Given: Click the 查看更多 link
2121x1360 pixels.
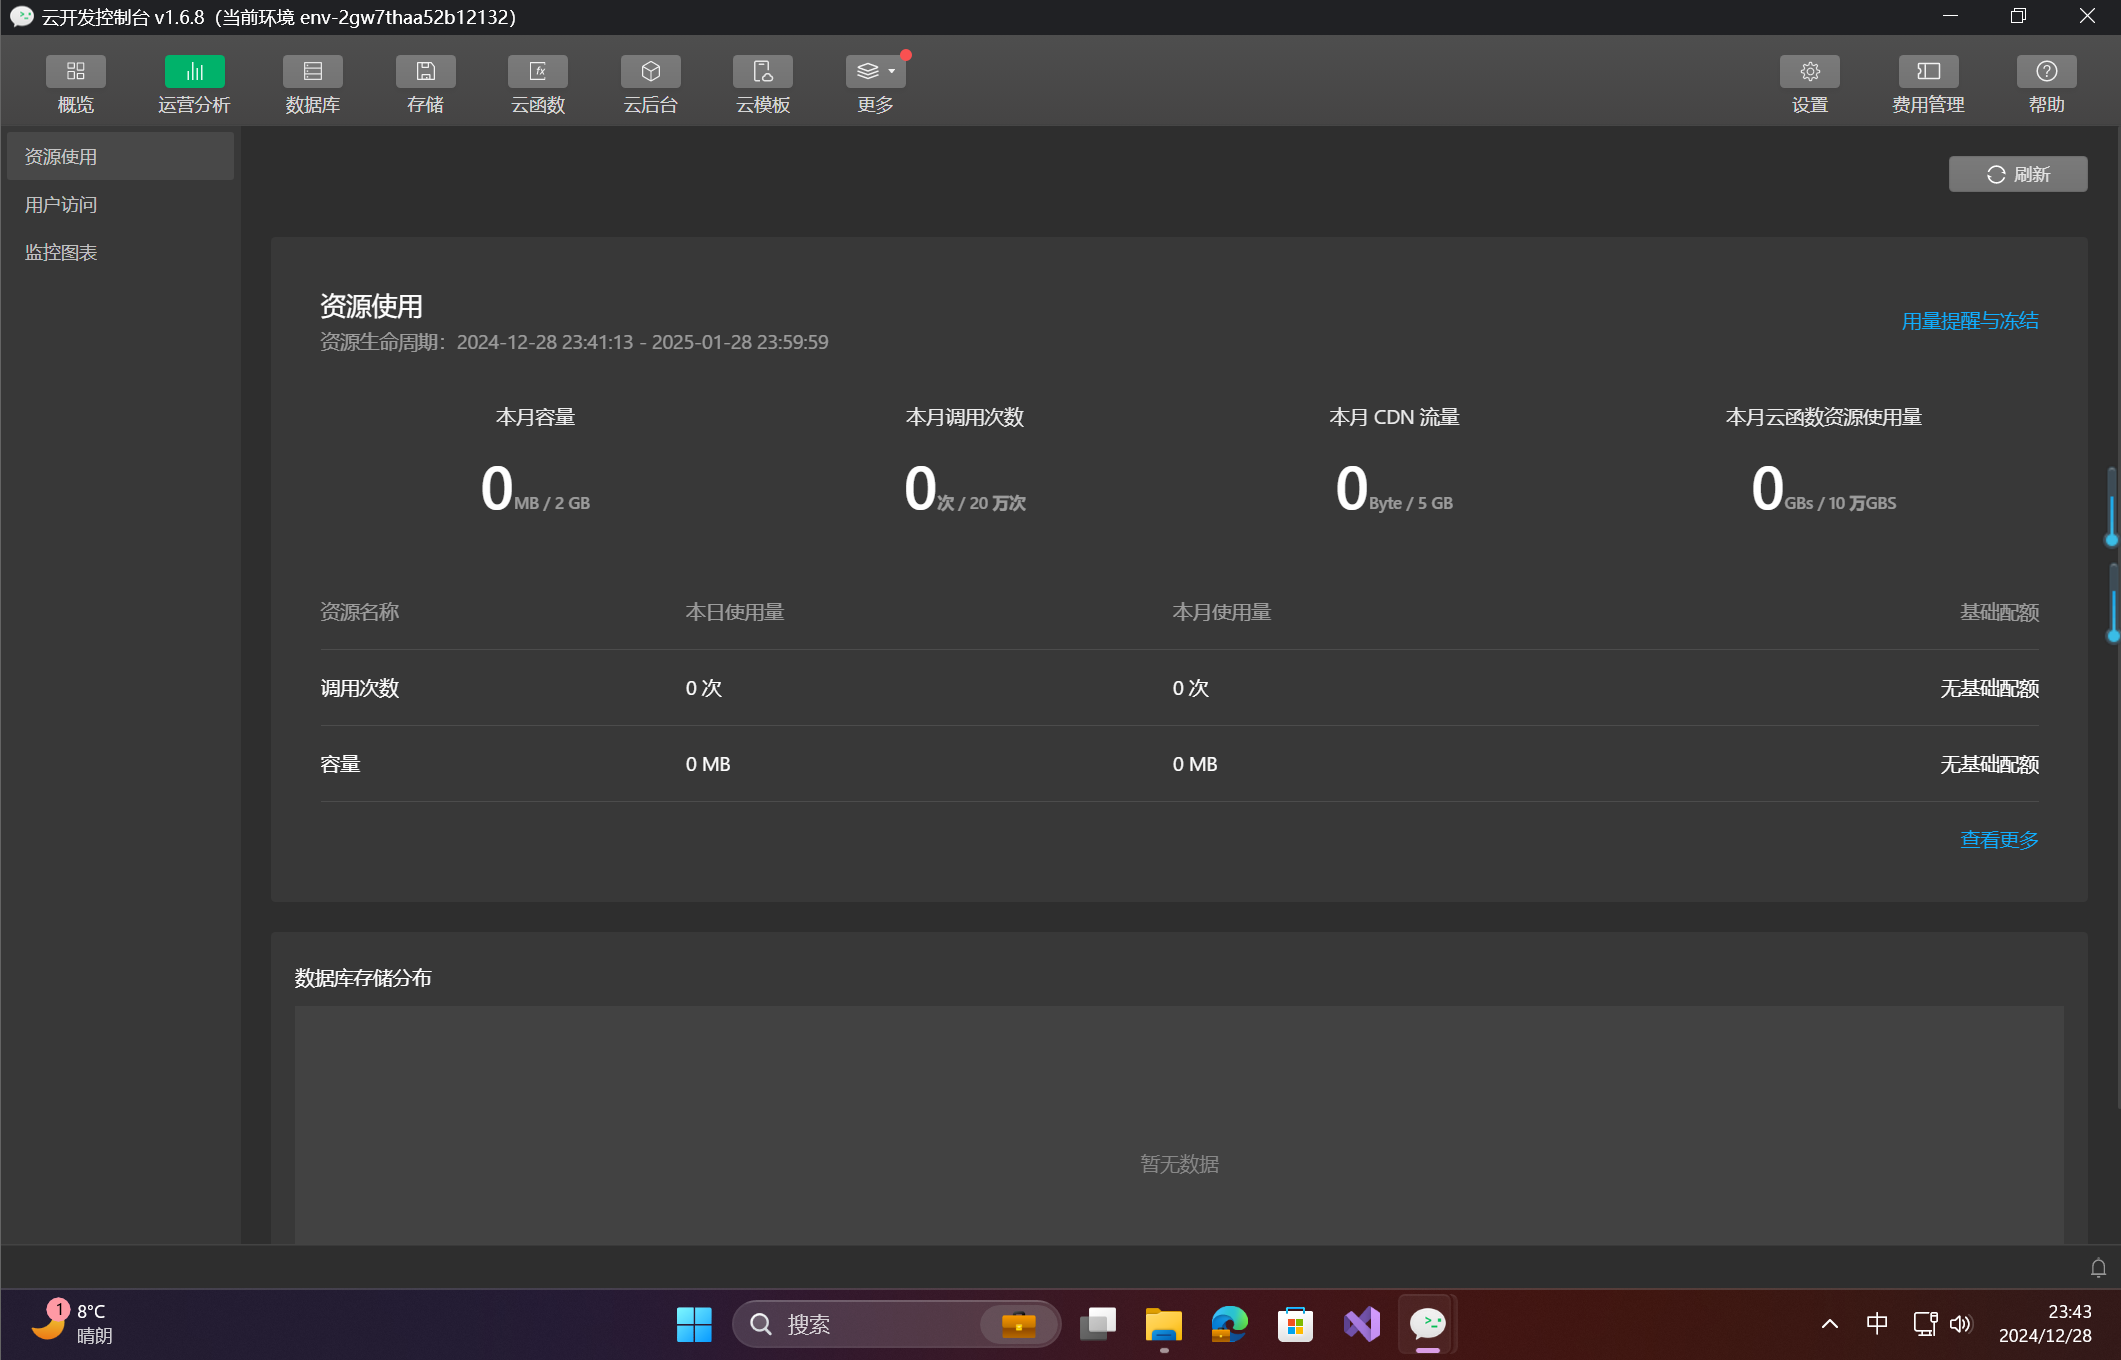Looking at the screenshot, I should click(1999, 840).
